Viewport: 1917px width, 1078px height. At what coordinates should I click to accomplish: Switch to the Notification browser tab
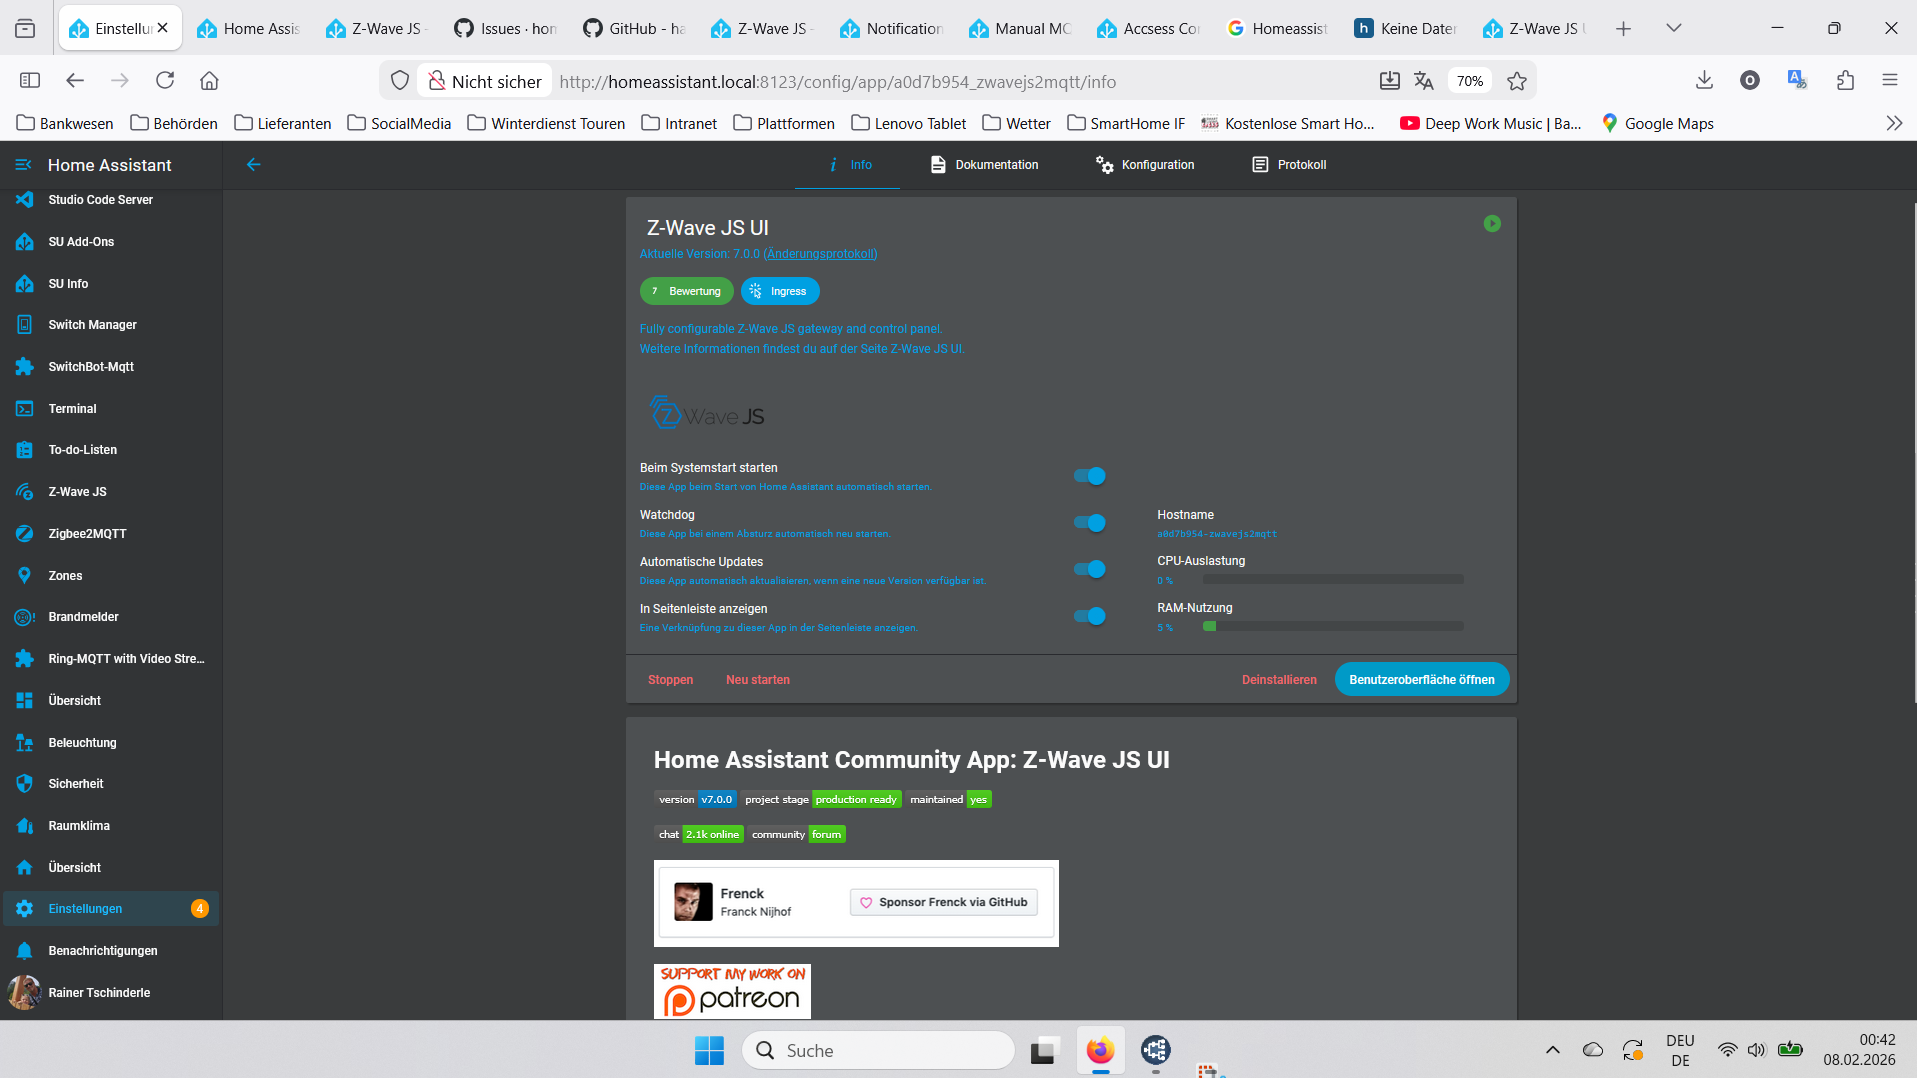pyautogui.click(x=892, y=28)
